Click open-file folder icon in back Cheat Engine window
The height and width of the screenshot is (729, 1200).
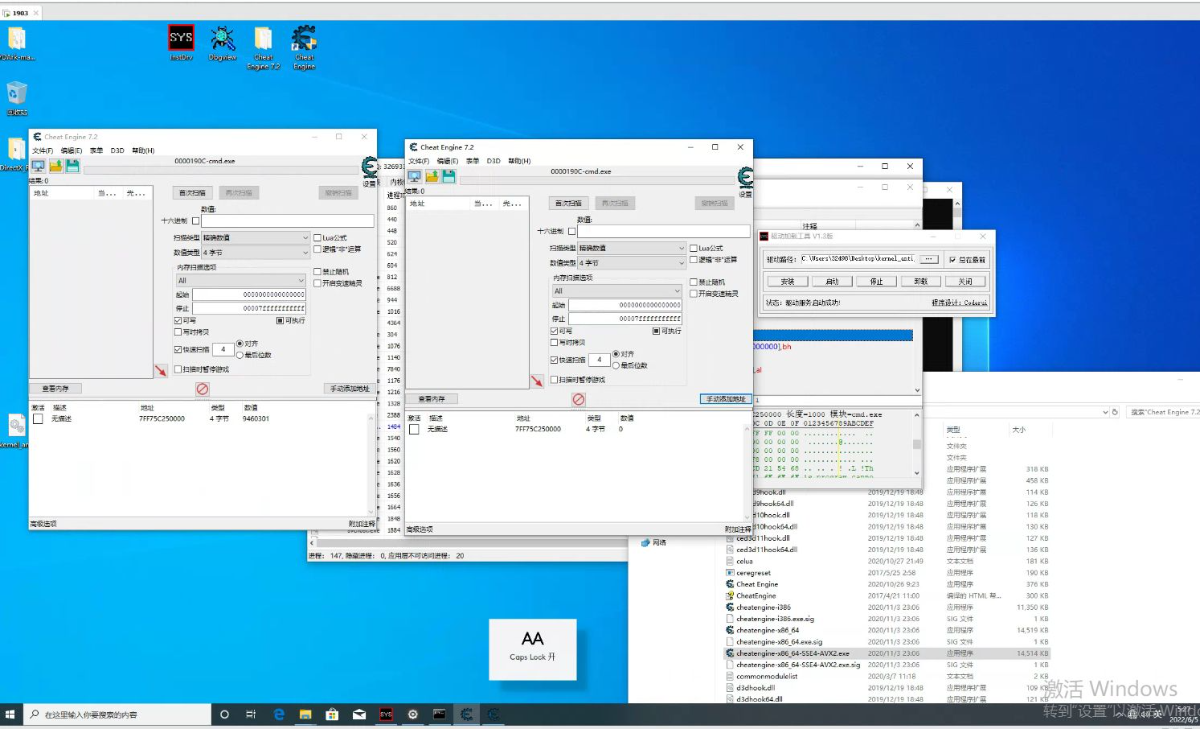56,166
